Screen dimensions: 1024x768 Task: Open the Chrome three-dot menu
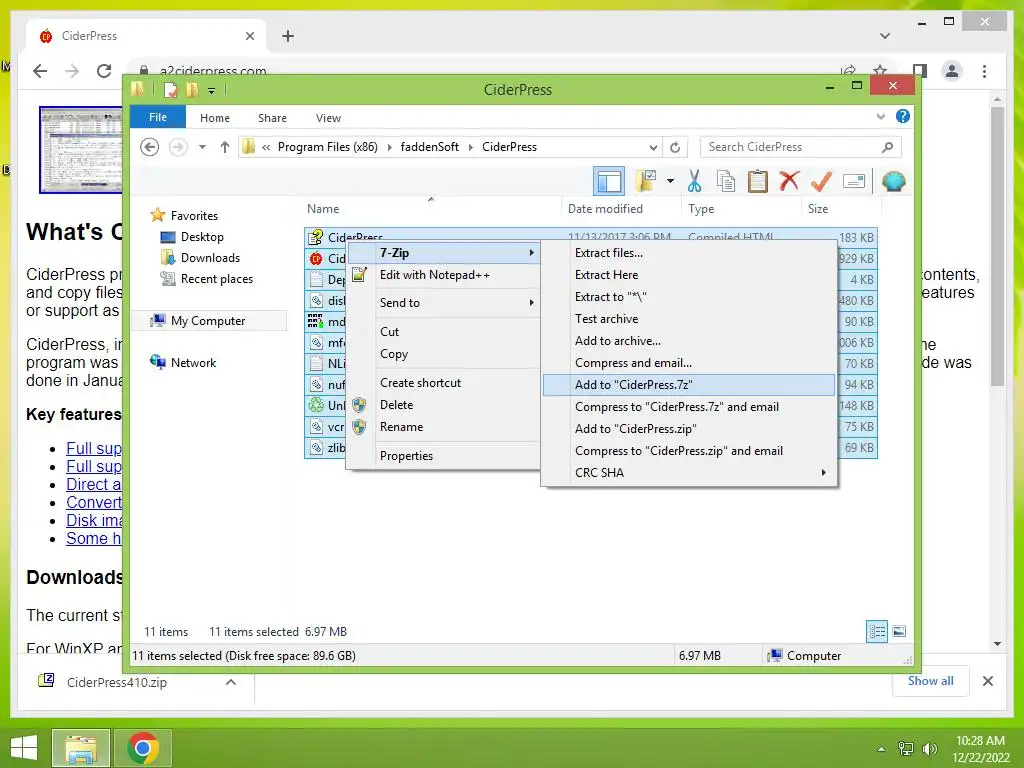point(984,71)
